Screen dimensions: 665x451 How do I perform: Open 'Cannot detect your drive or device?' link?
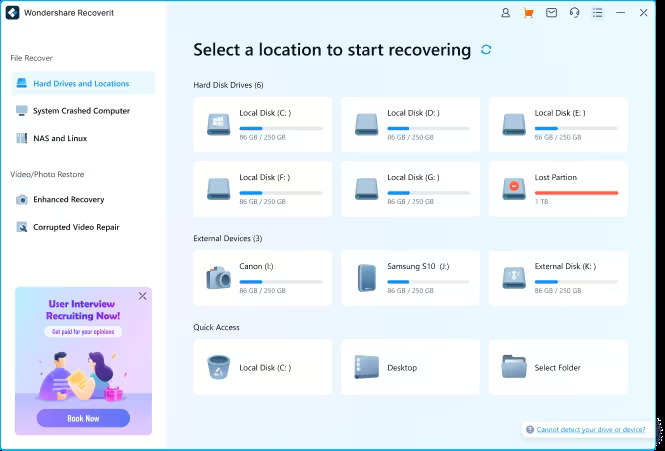591,429
